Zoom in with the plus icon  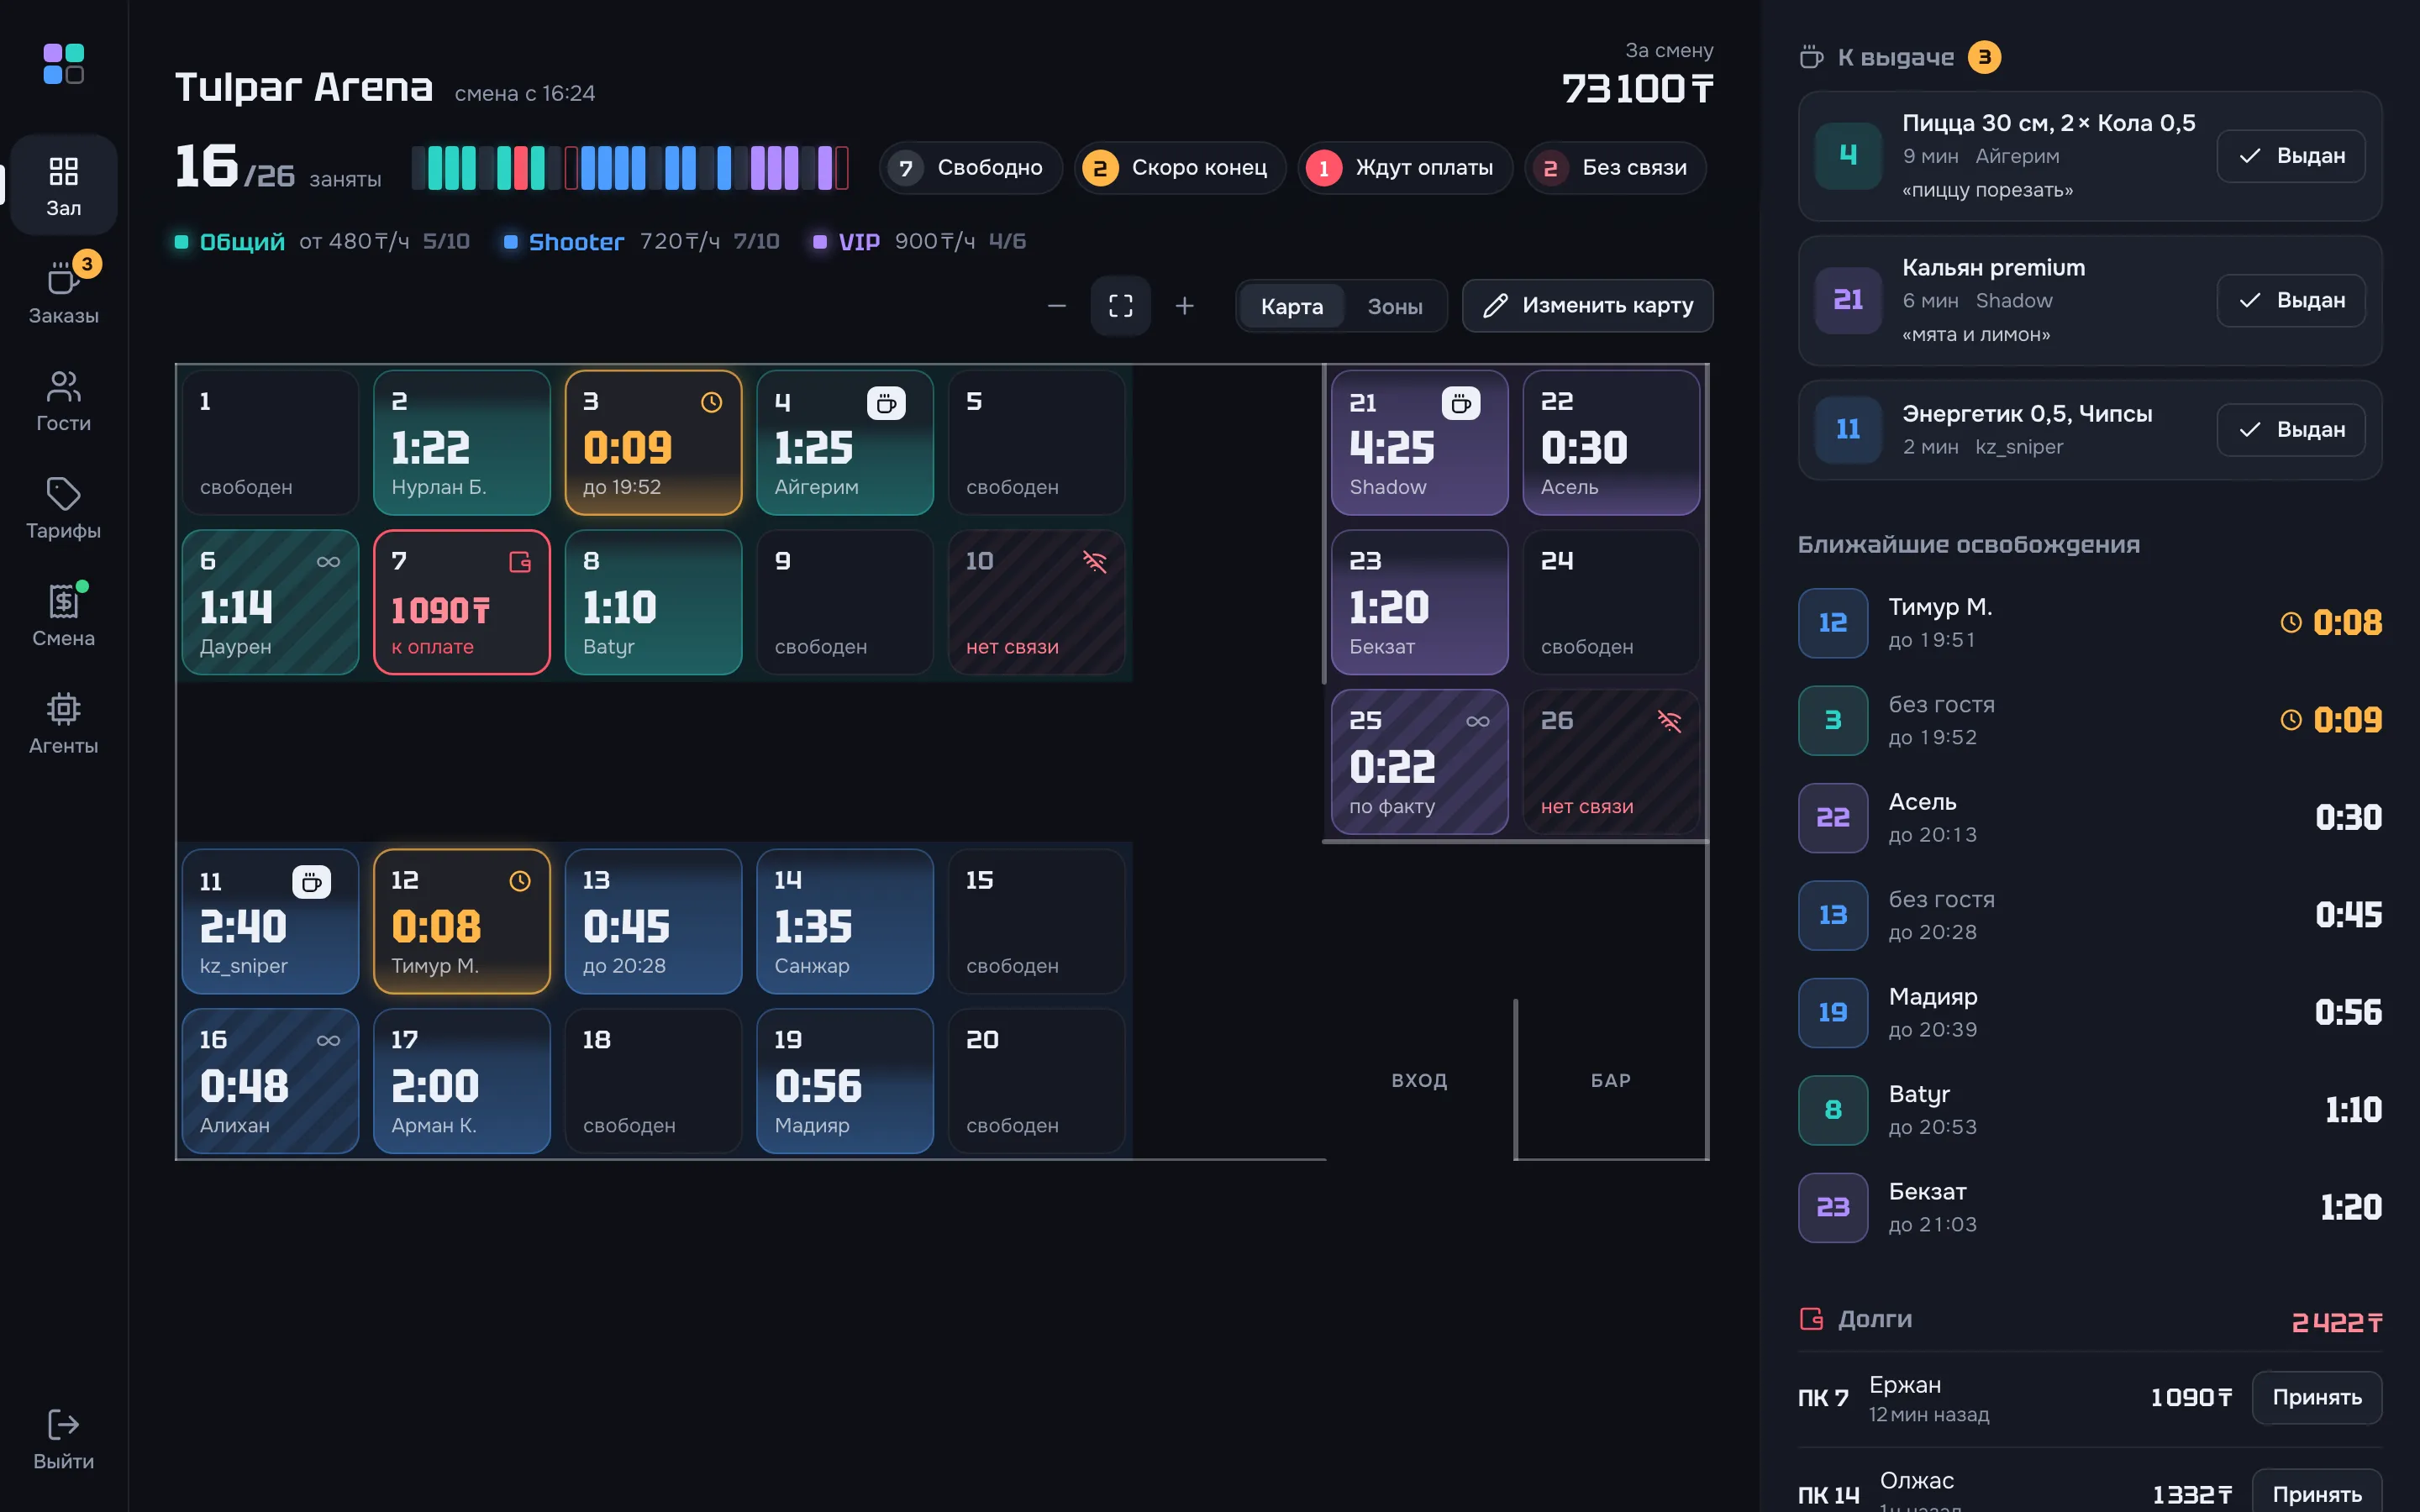1184,305
